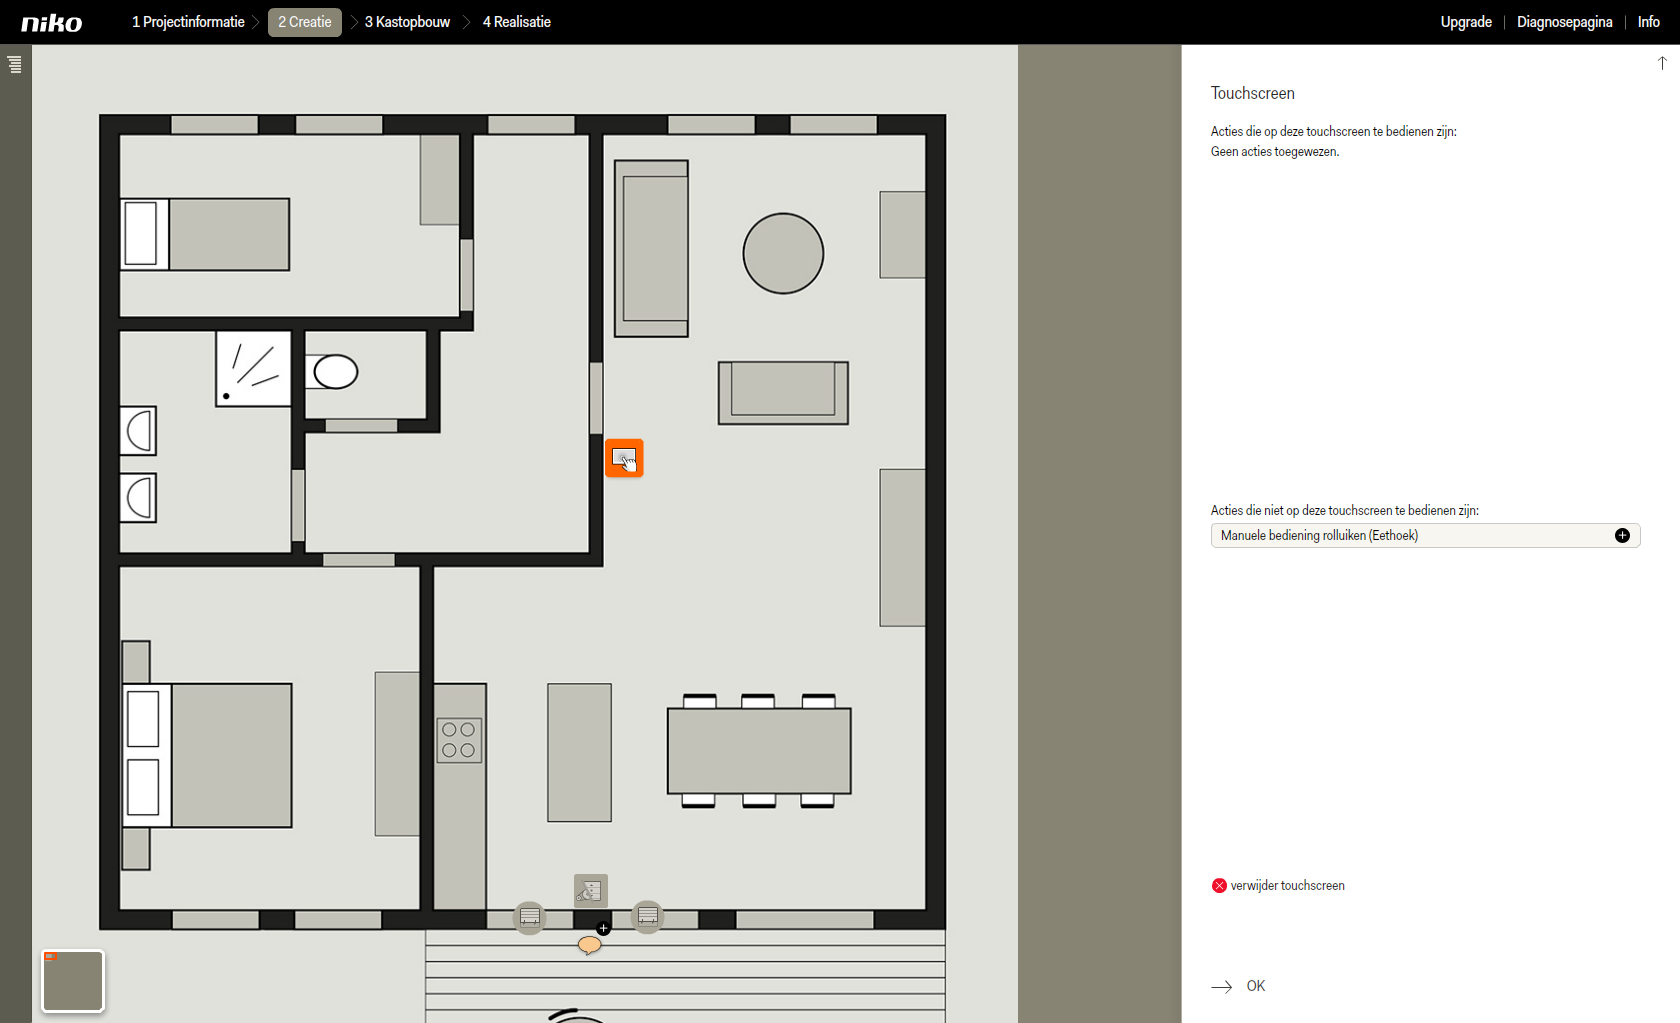Viewport: 1680px width, 1023px height.
Task: Select the shutter motor control icon
Action: (591, 890)
